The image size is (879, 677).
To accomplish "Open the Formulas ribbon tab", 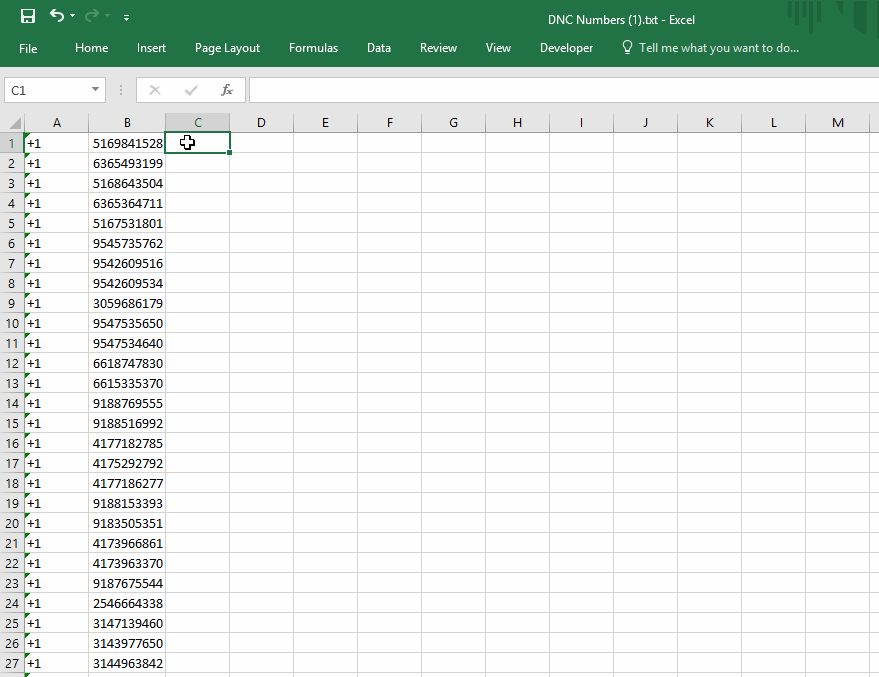I will coord(313,48).
